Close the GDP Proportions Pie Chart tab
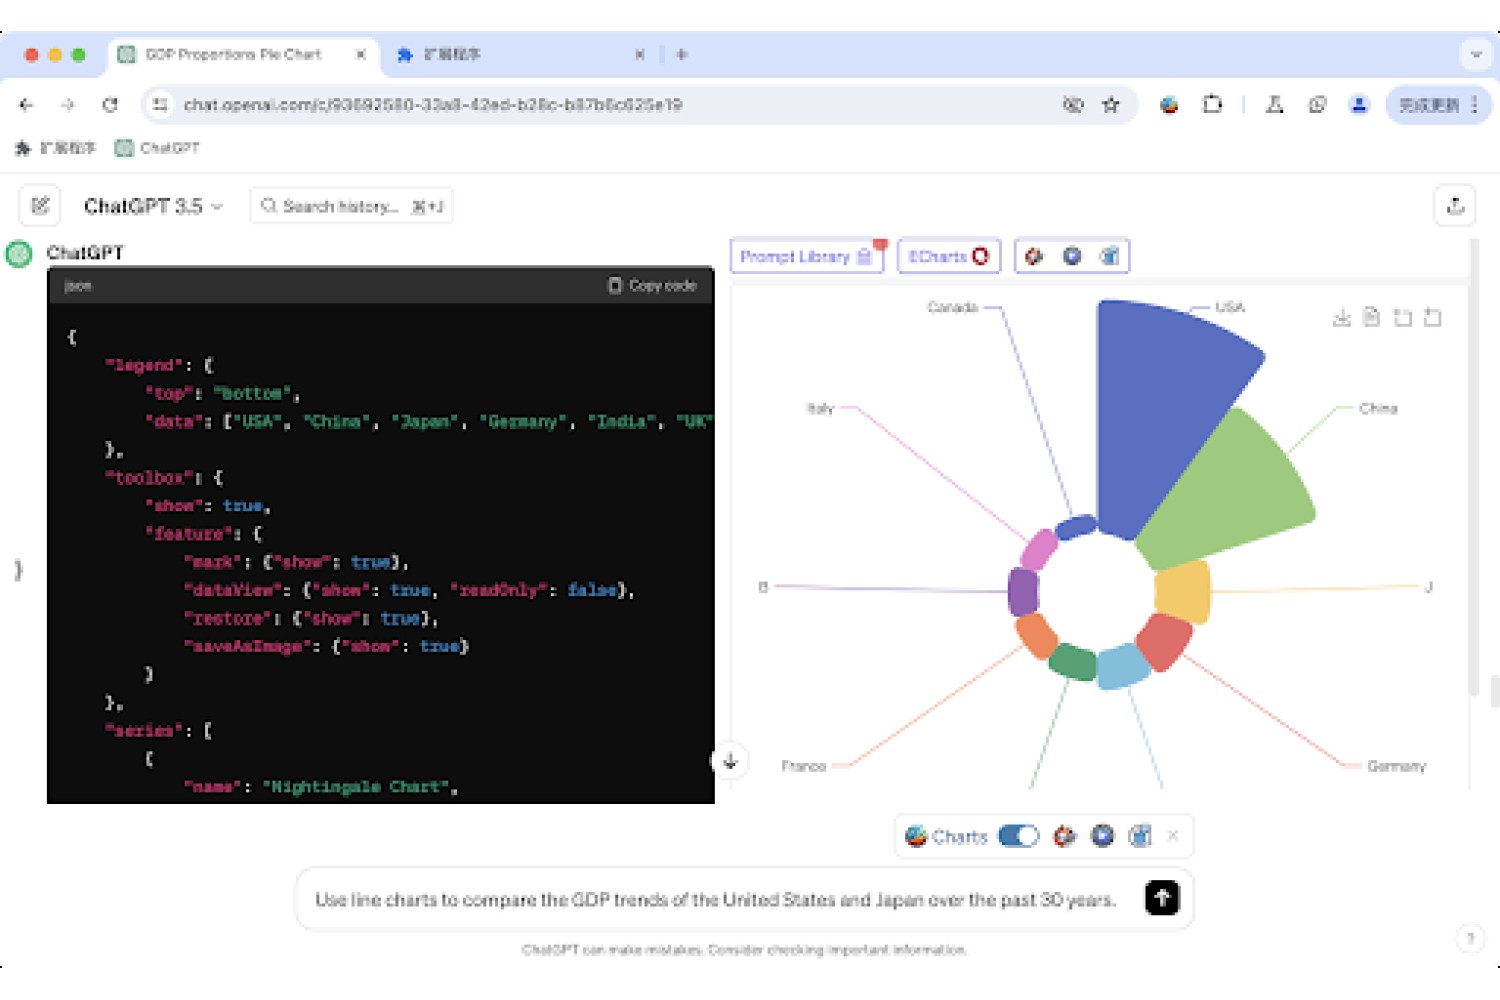This screenshot has width=1500, height=1000. tap(361, 55)
